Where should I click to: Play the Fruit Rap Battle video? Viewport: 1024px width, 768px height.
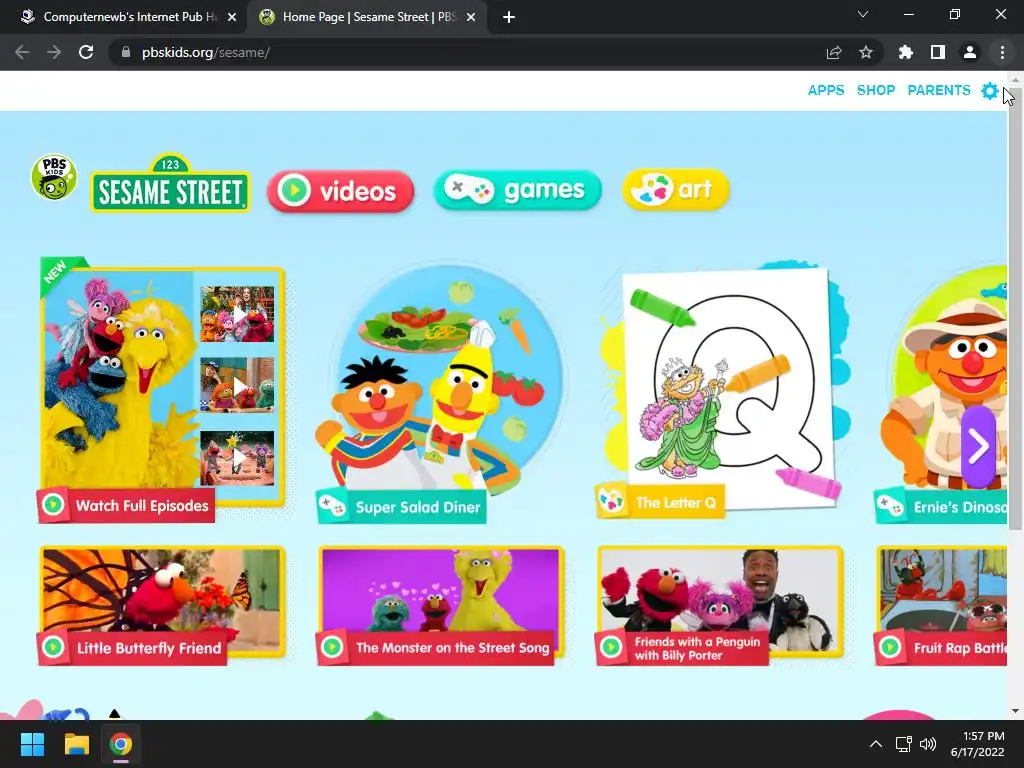point(941,605)
